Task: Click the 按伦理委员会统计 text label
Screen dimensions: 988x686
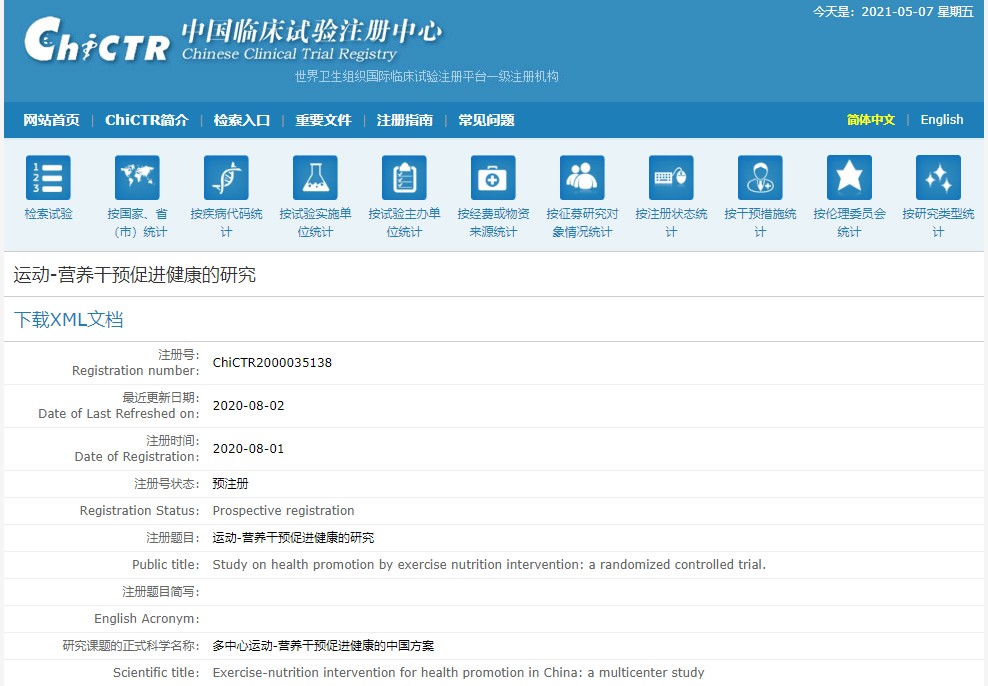Action: pyautogui.click(x=849, y=222)
